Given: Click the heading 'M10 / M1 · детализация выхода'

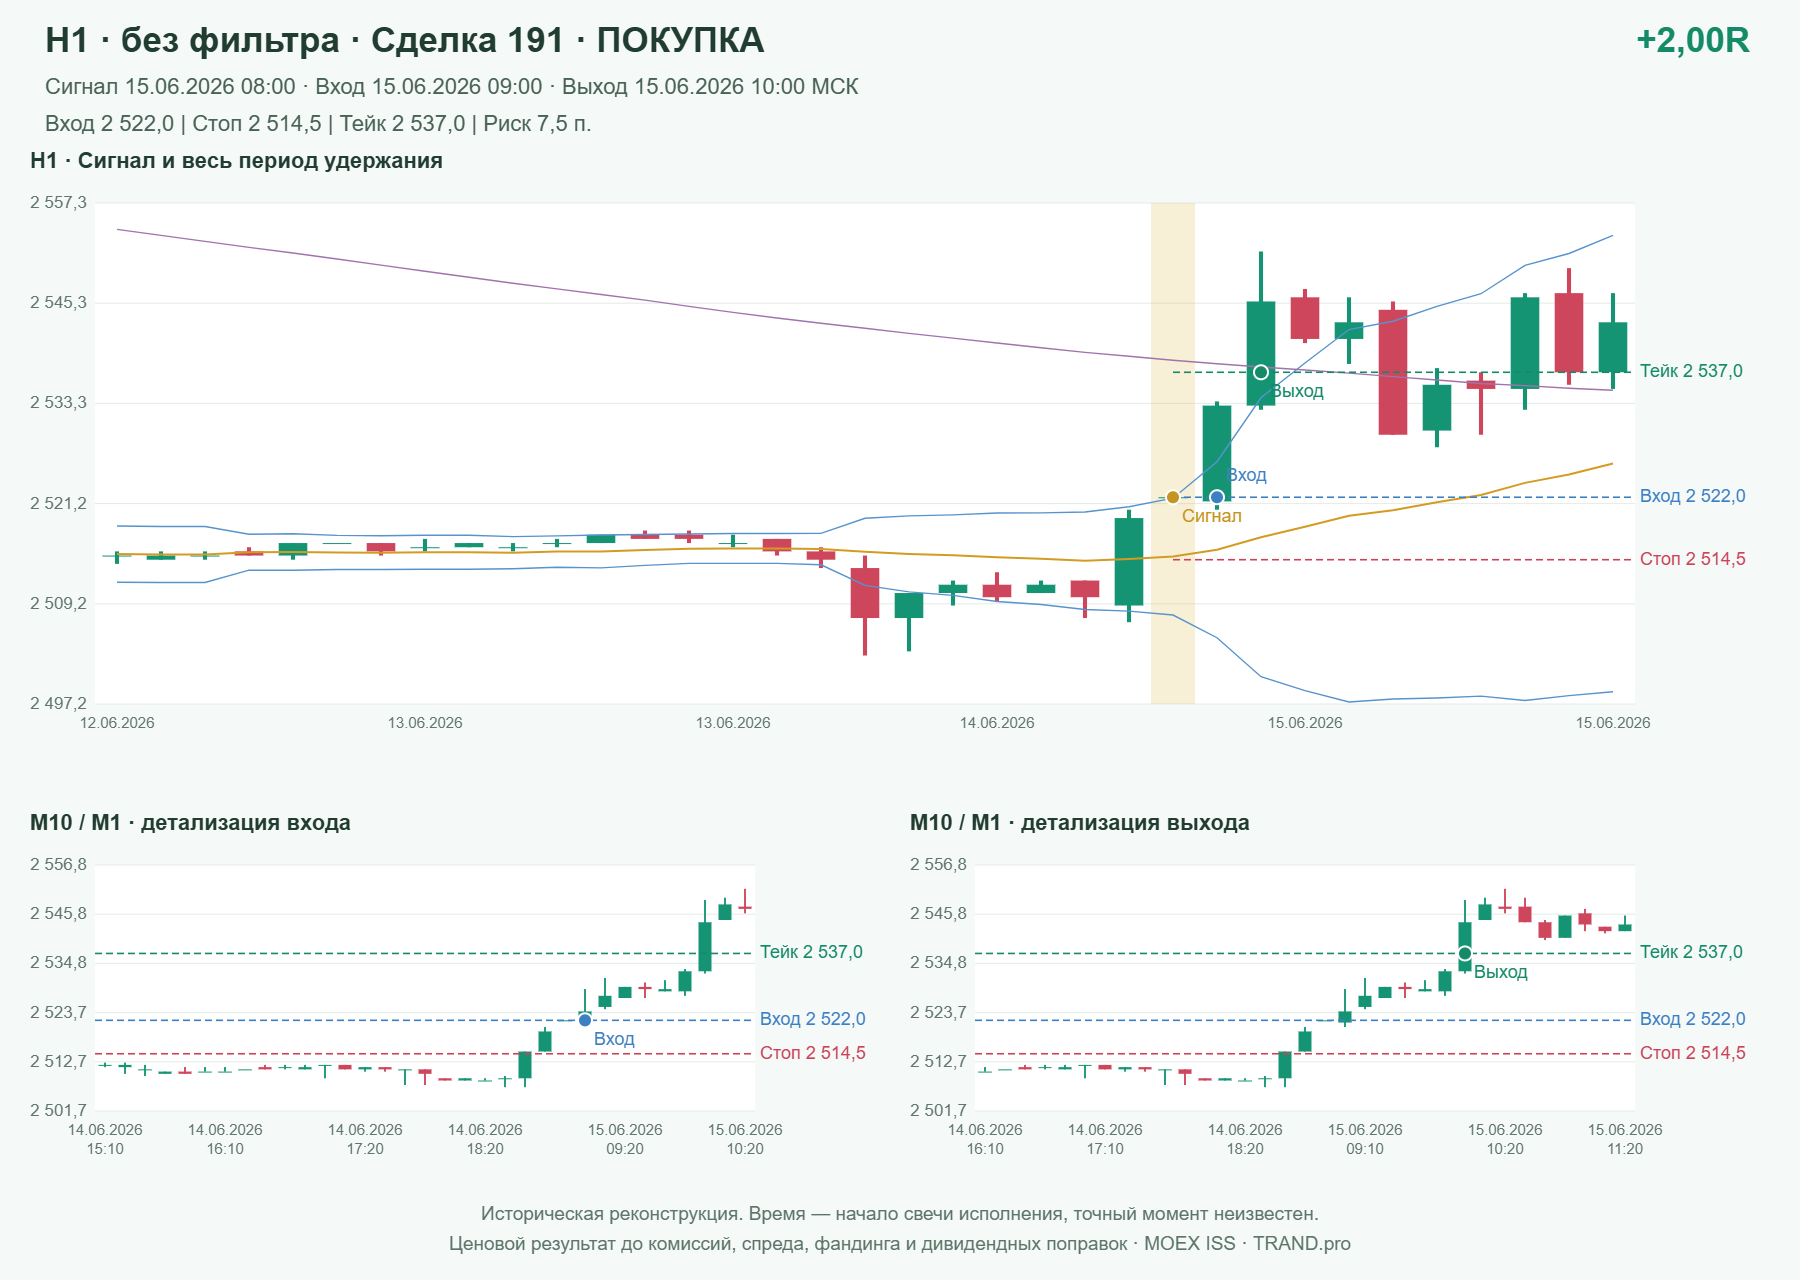Looking at the screenshot, I should (x=1080, y=823).
